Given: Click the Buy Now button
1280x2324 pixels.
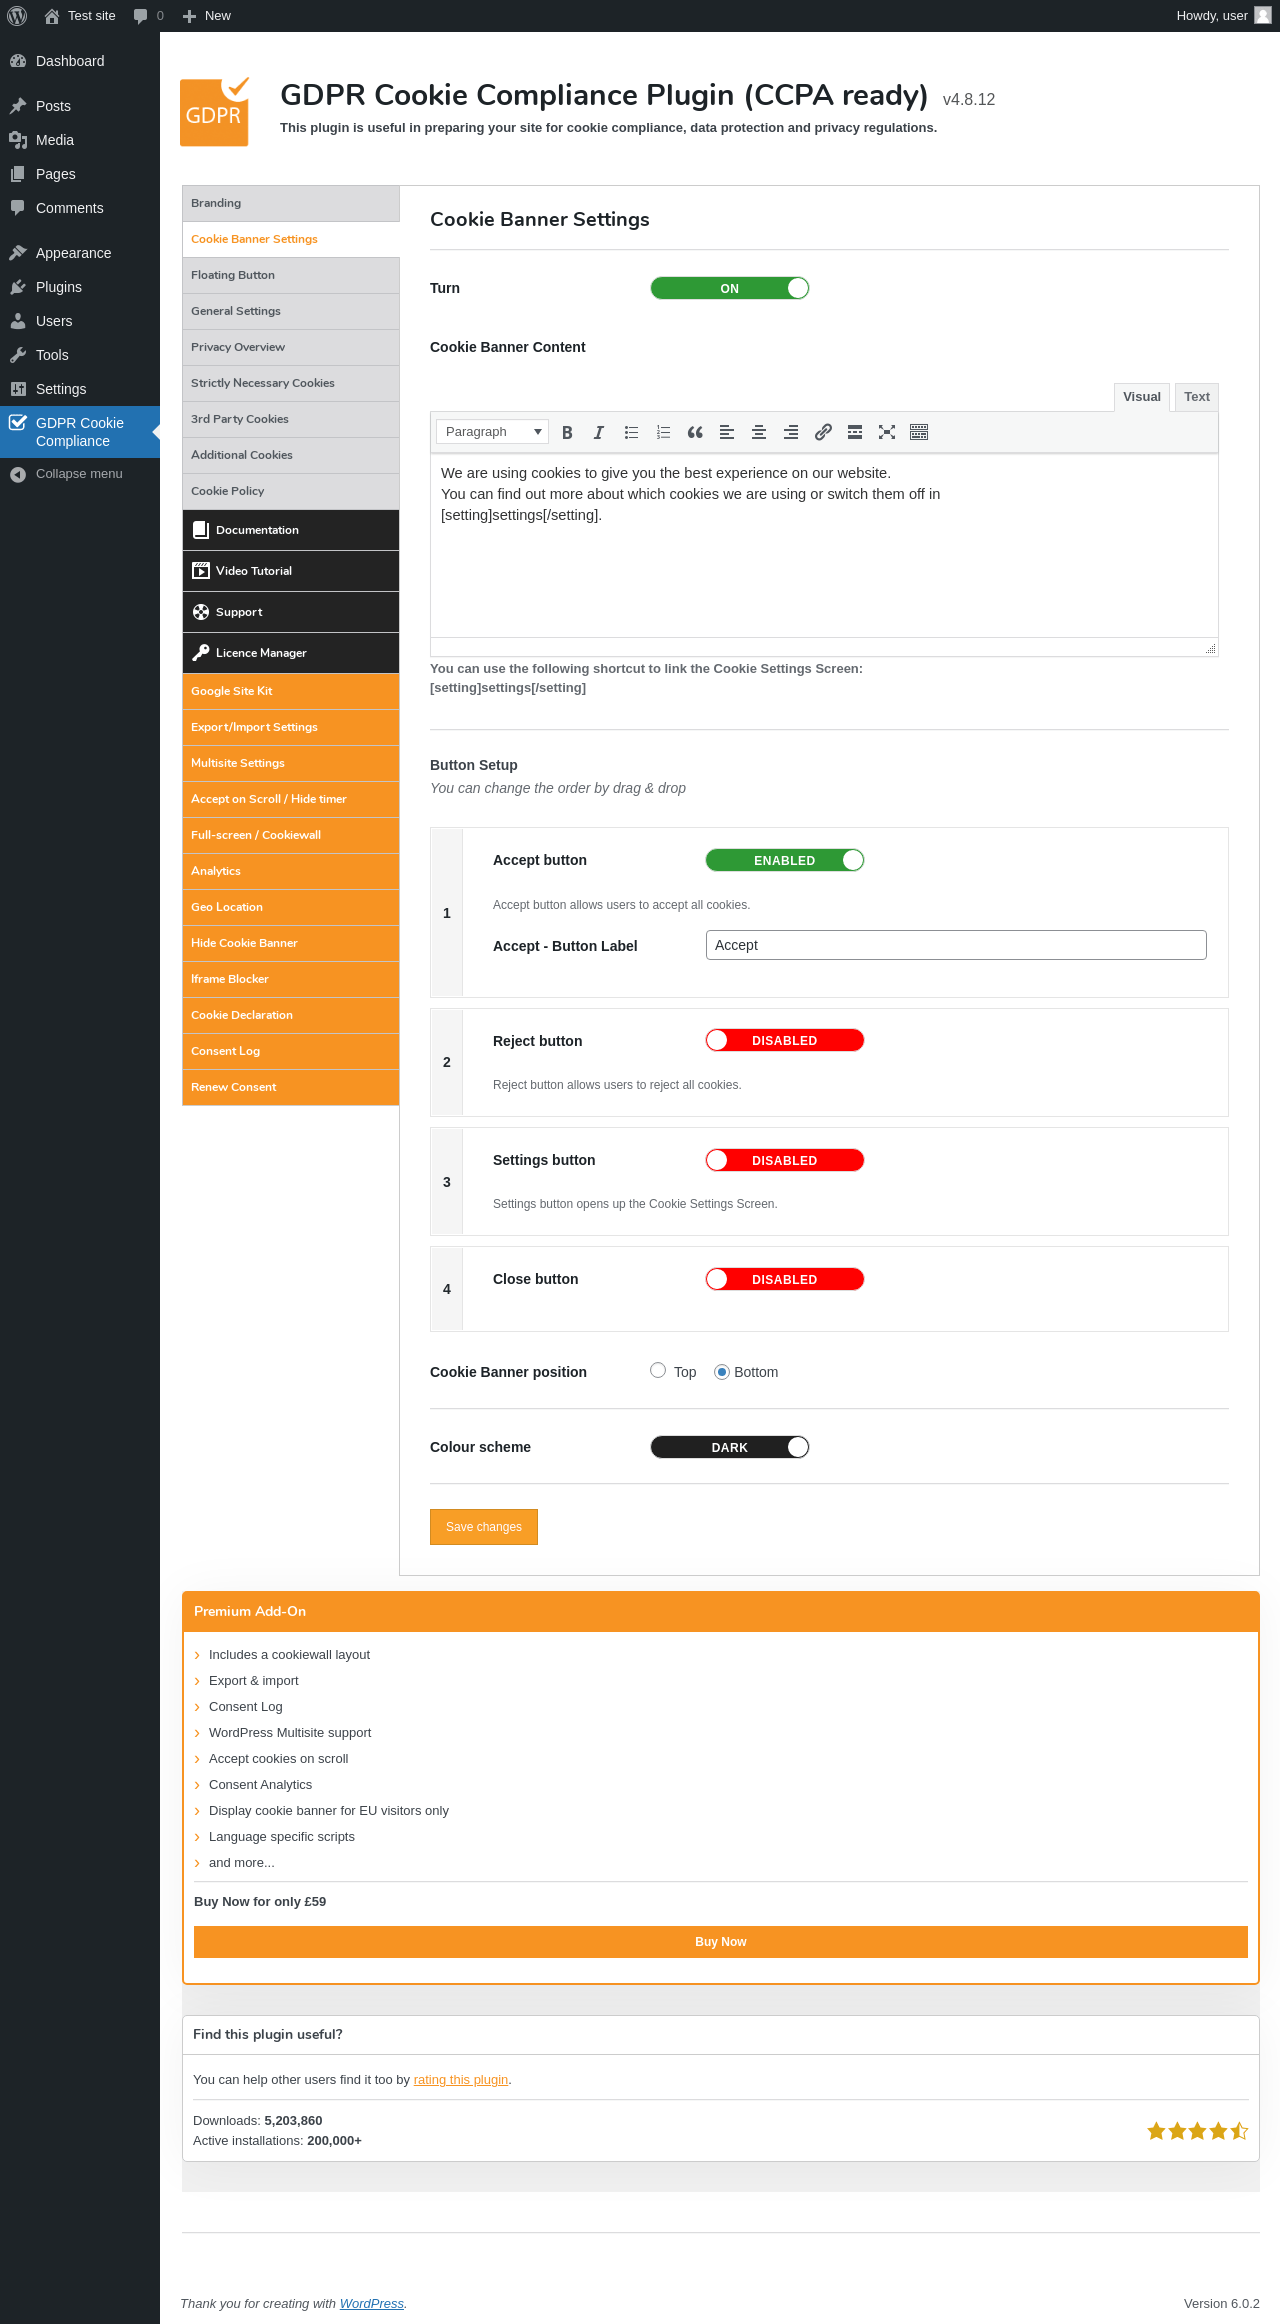Looking at the screenshot, I should [x=721, y=1942].
